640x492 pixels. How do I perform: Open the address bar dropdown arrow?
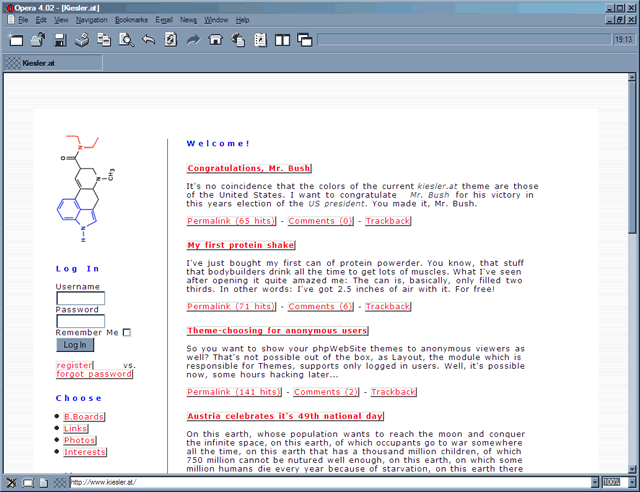tap(593, 483)
